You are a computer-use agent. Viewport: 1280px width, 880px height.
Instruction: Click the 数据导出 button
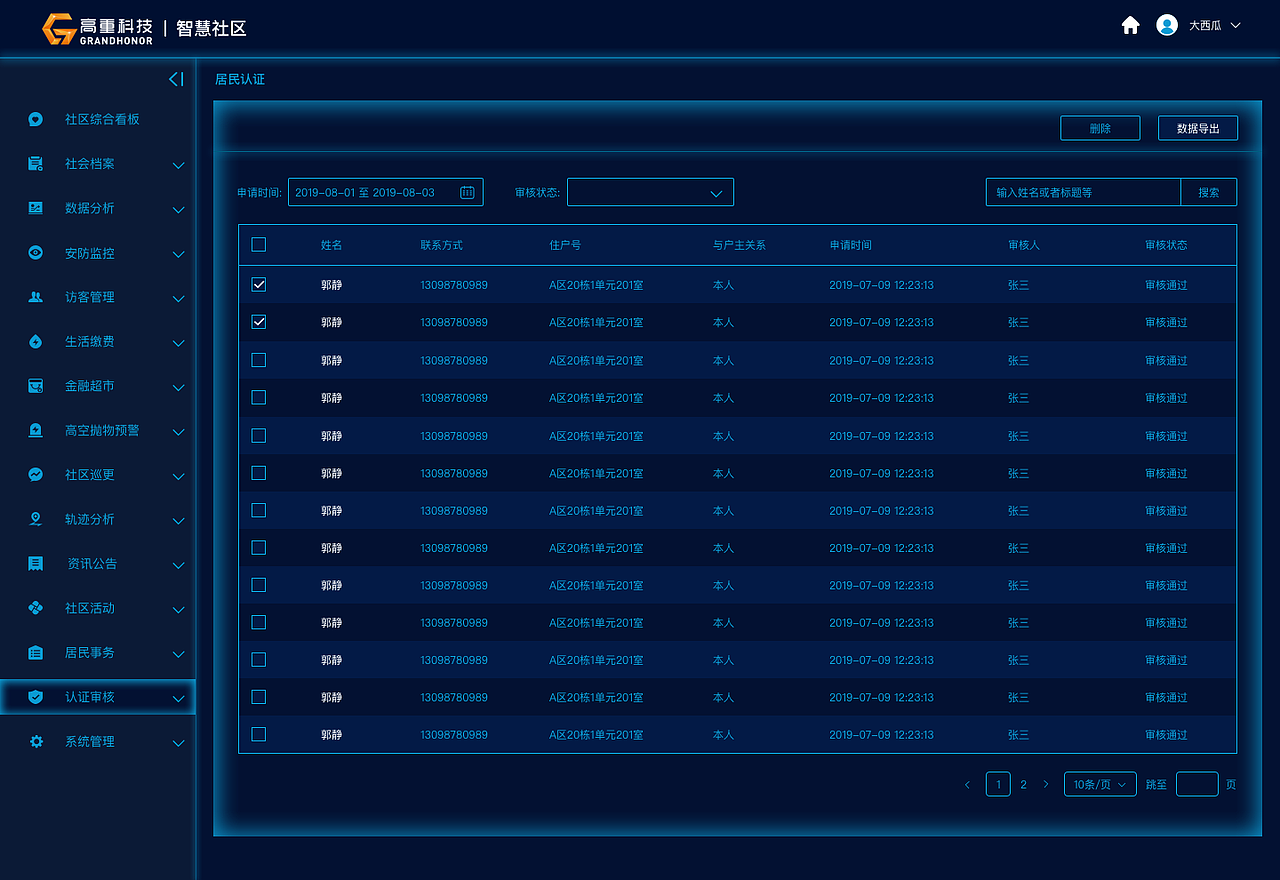coord(1198,128)
